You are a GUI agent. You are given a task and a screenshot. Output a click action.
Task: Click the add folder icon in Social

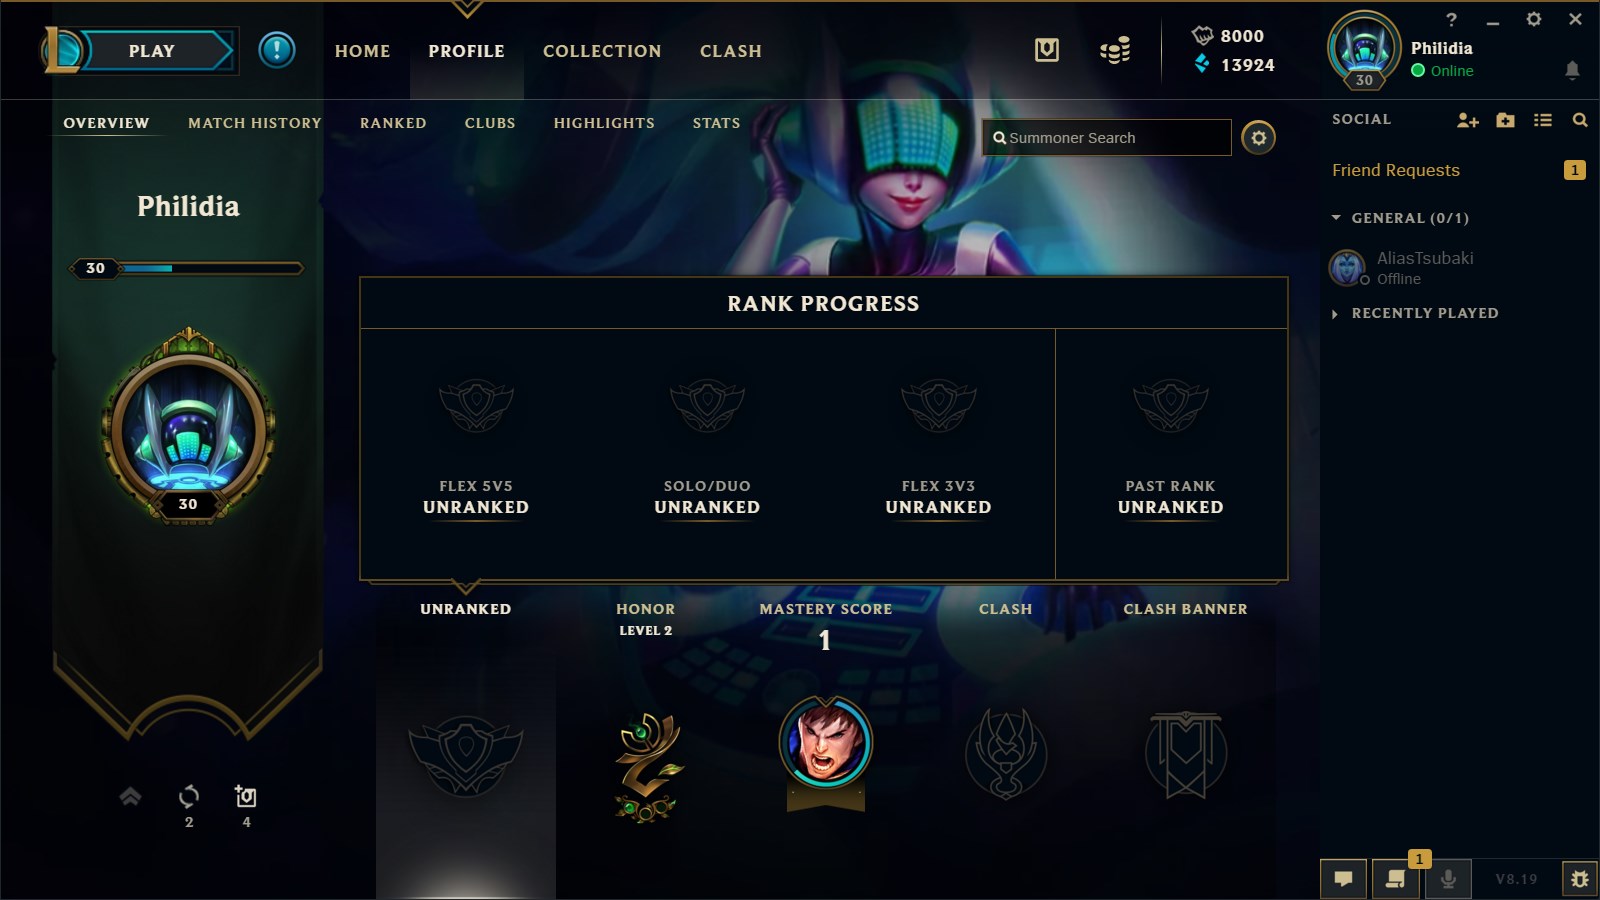(1505, 120)
